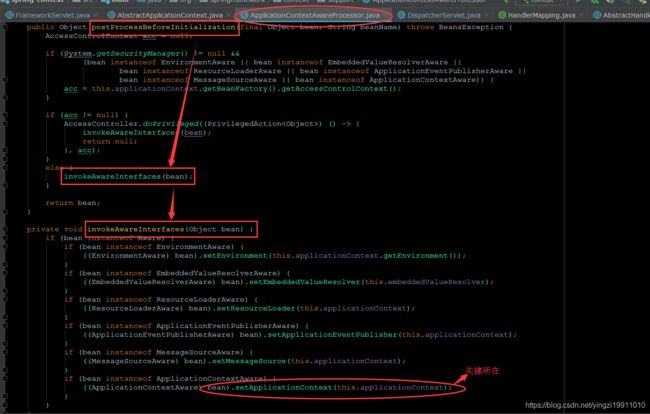Image resolution: width=650 pixels, height=414 pixels.
Task: Click doPrivileged method call
Action: click(x=170, y=124)
